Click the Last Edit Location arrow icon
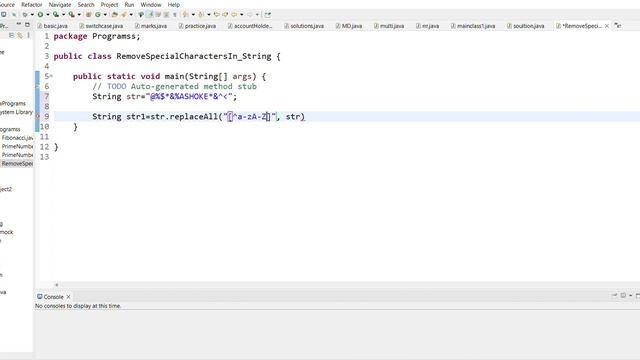640x360 pixels. [x=217, y=15]
